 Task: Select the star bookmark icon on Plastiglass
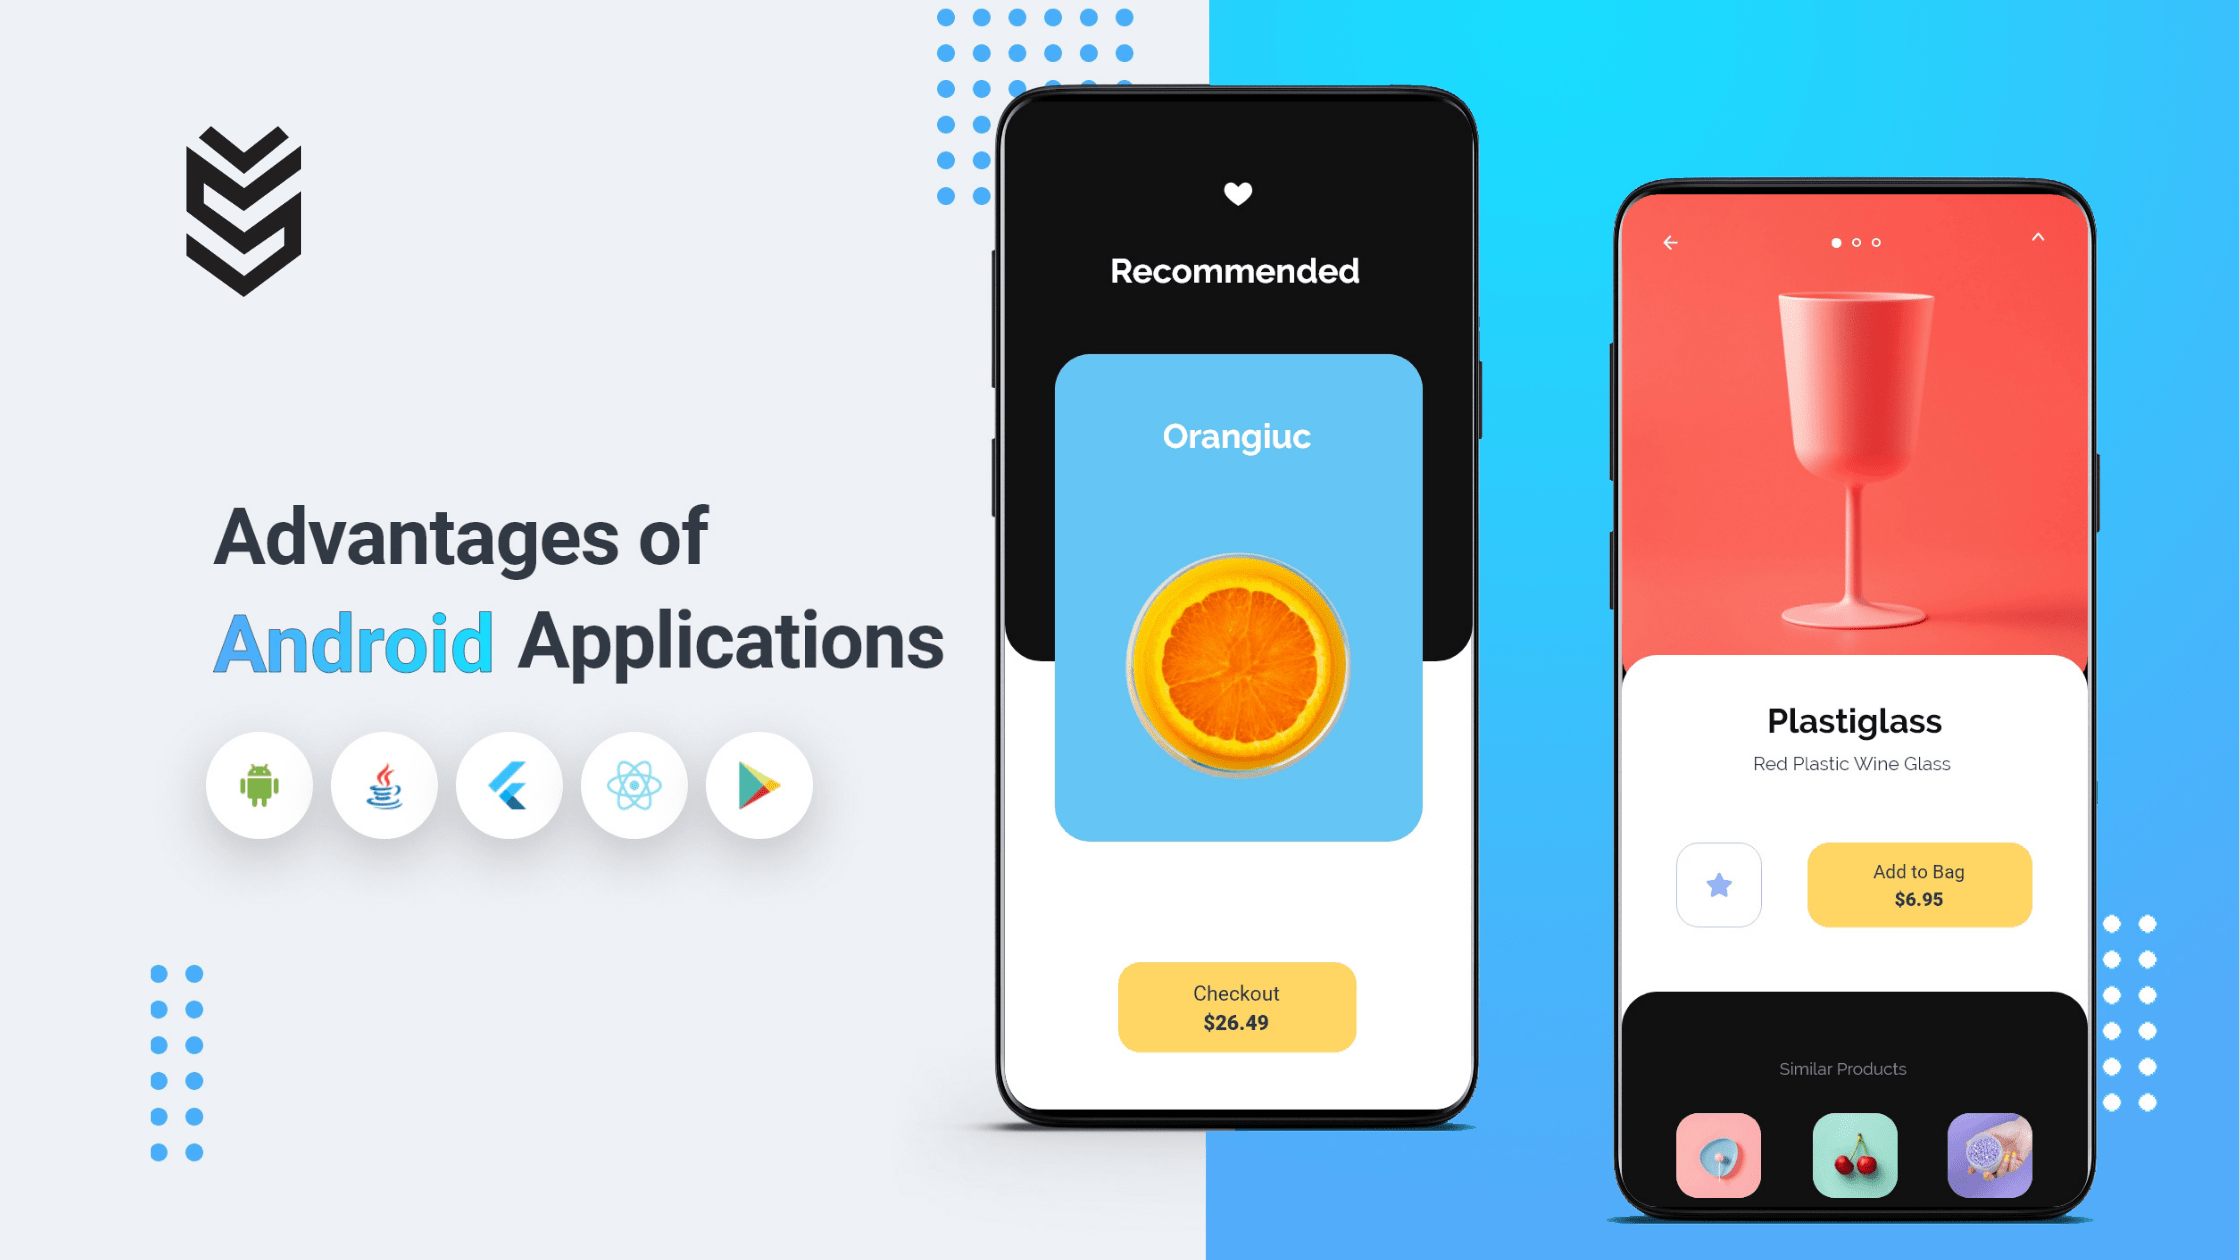click(1718, 885)
